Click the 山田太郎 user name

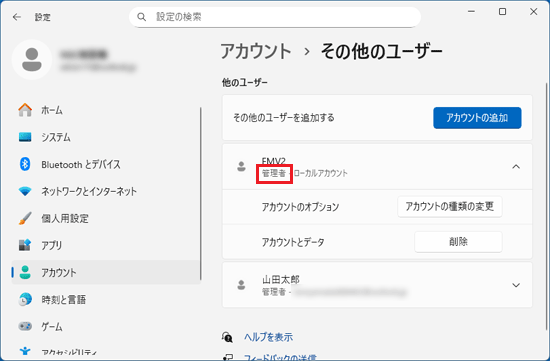281,280
